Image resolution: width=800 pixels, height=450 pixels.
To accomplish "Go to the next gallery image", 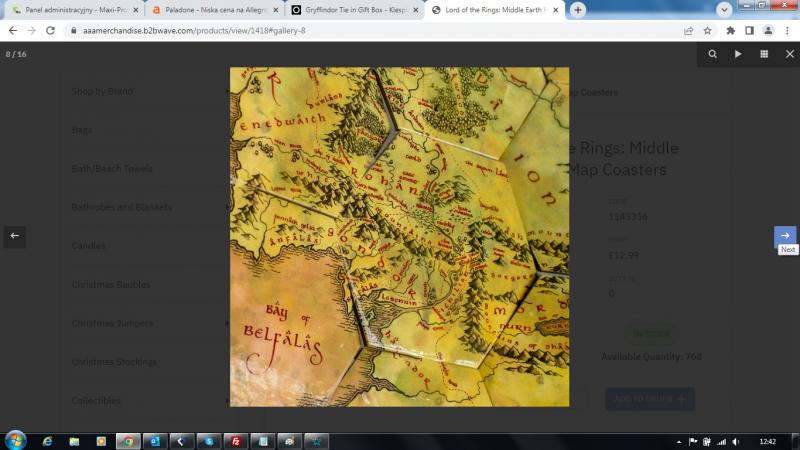I will (x=785, y=236).
